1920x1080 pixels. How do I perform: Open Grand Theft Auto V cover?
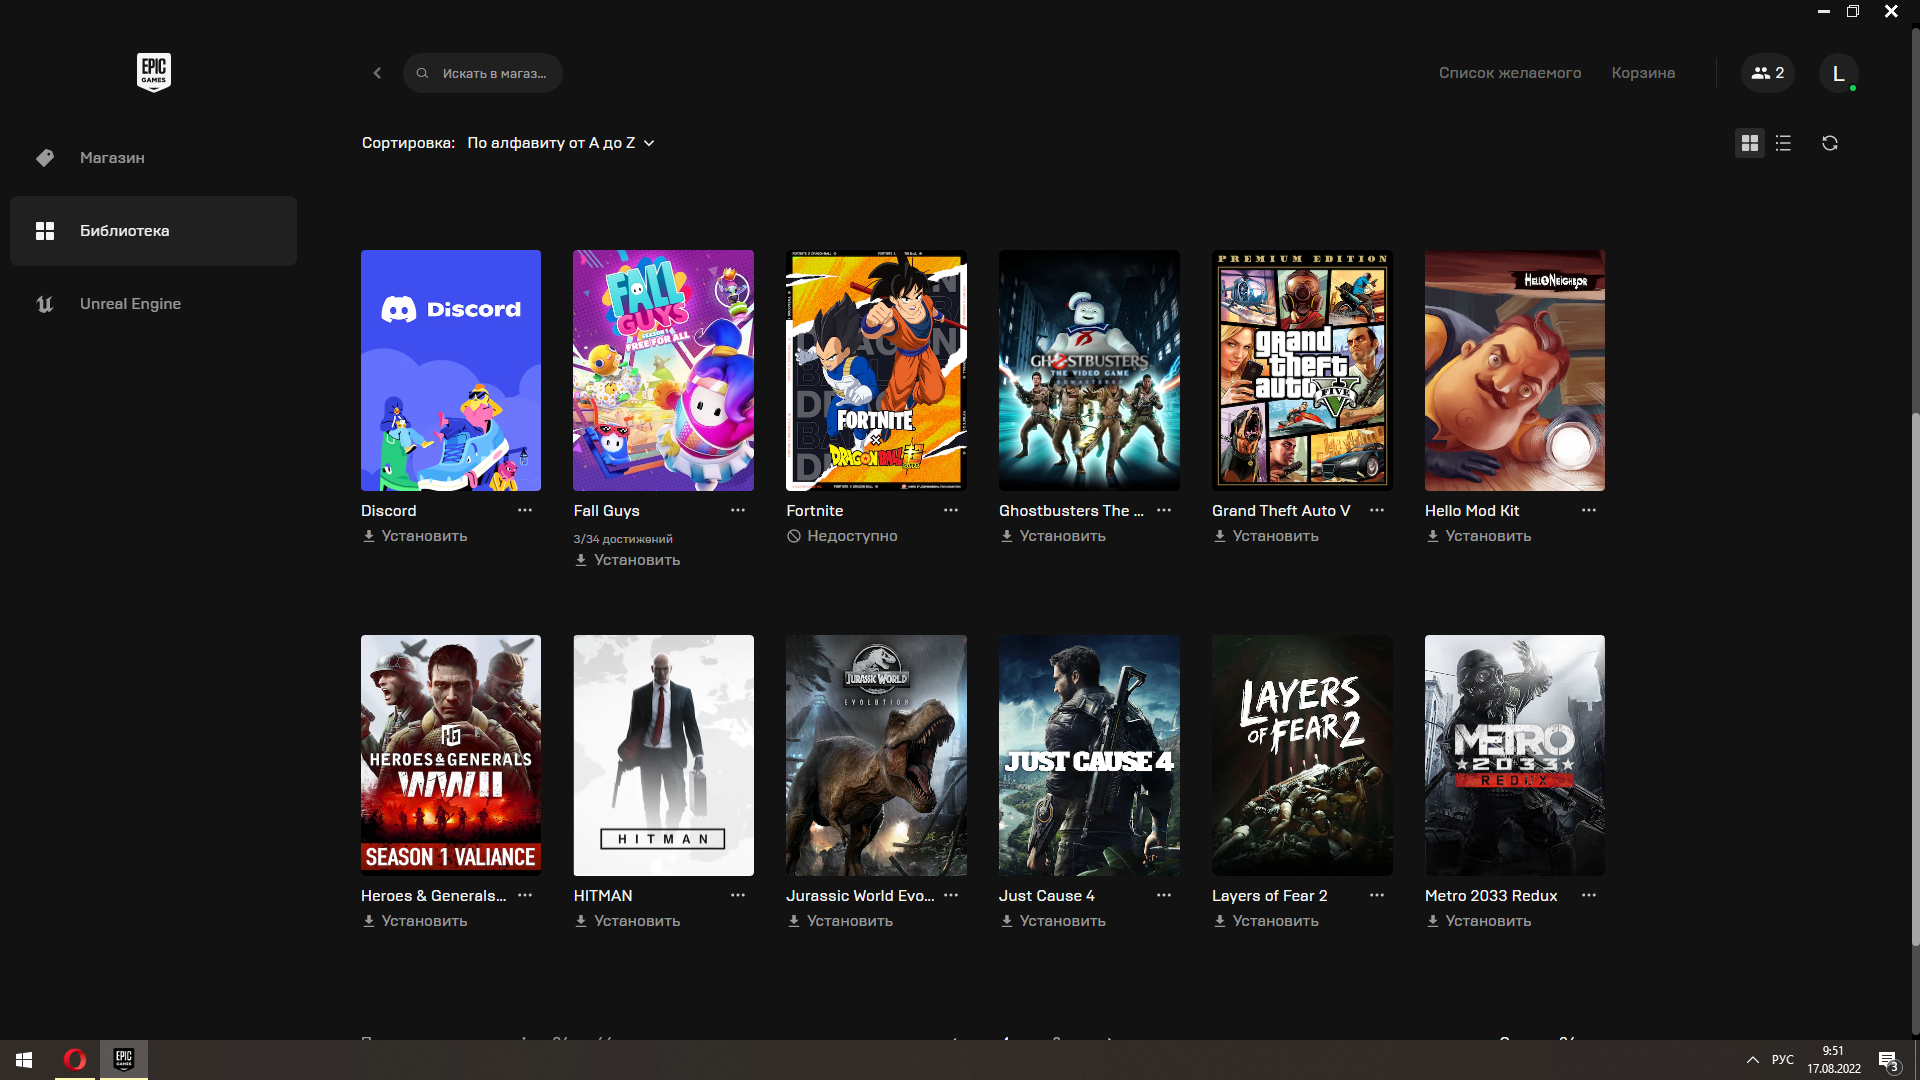[1302, 370]
